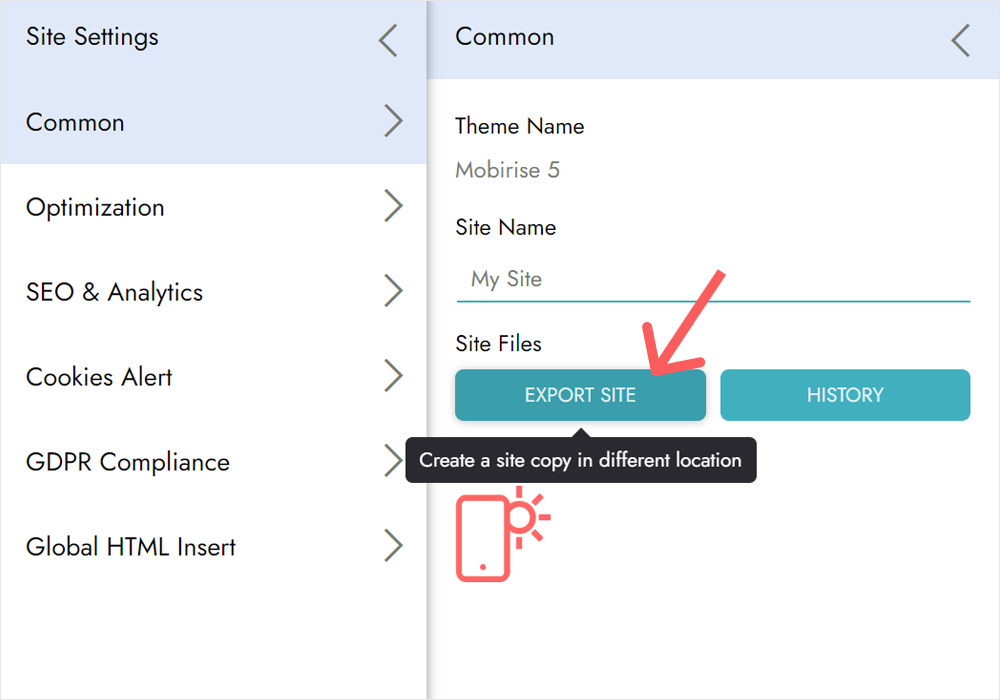This screenshot has width=1000, height=700.
Task: Expand Cookies Alert via its chevron
Action: point(393,377)
